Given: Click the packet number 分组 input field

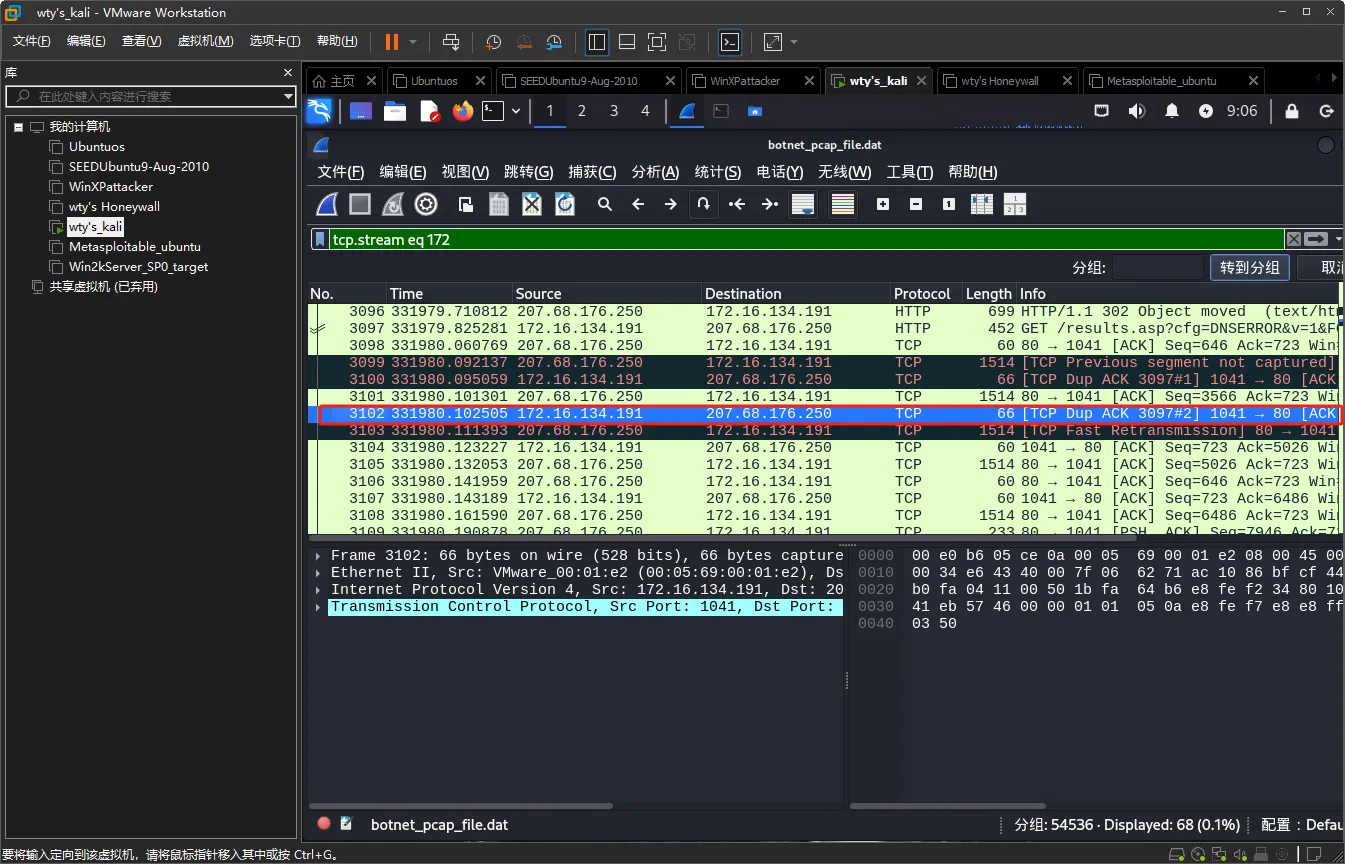Looking at the screenshot, I should (1157, 268).
